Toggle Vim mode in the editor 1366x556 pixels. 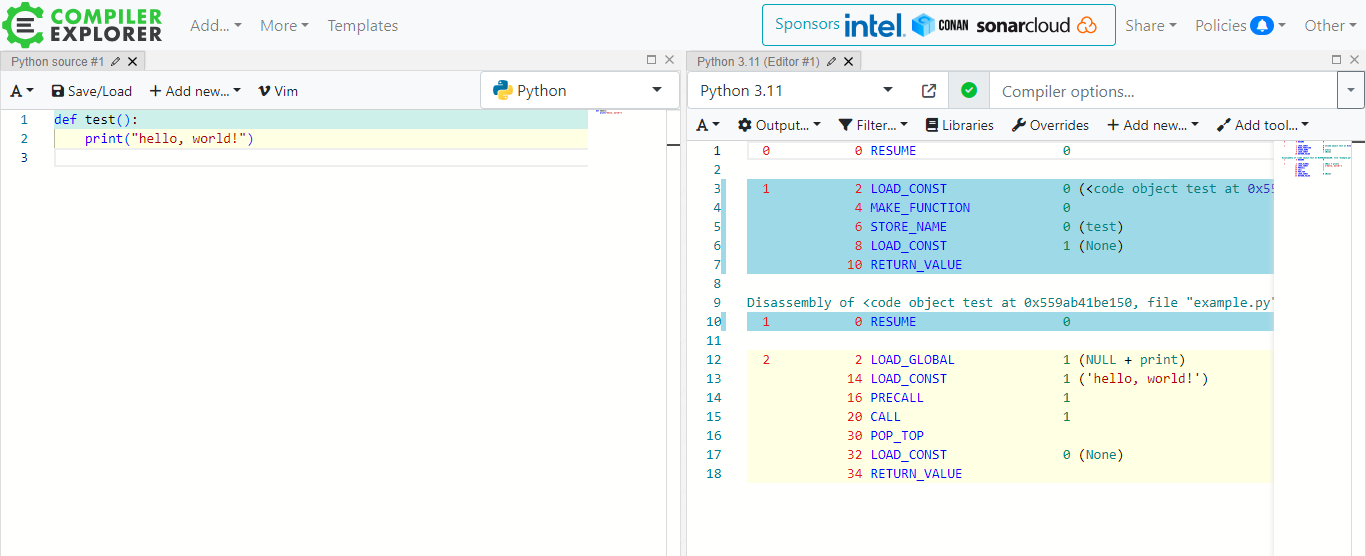point(277,91)
